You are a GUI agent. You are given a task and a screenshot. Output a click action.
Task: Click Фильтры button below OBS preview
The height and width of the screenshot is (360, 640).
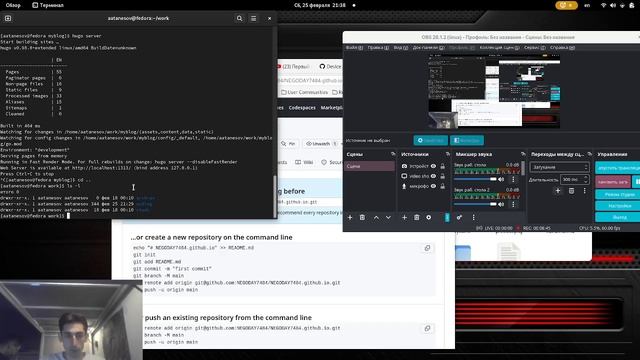pos(467,140)
